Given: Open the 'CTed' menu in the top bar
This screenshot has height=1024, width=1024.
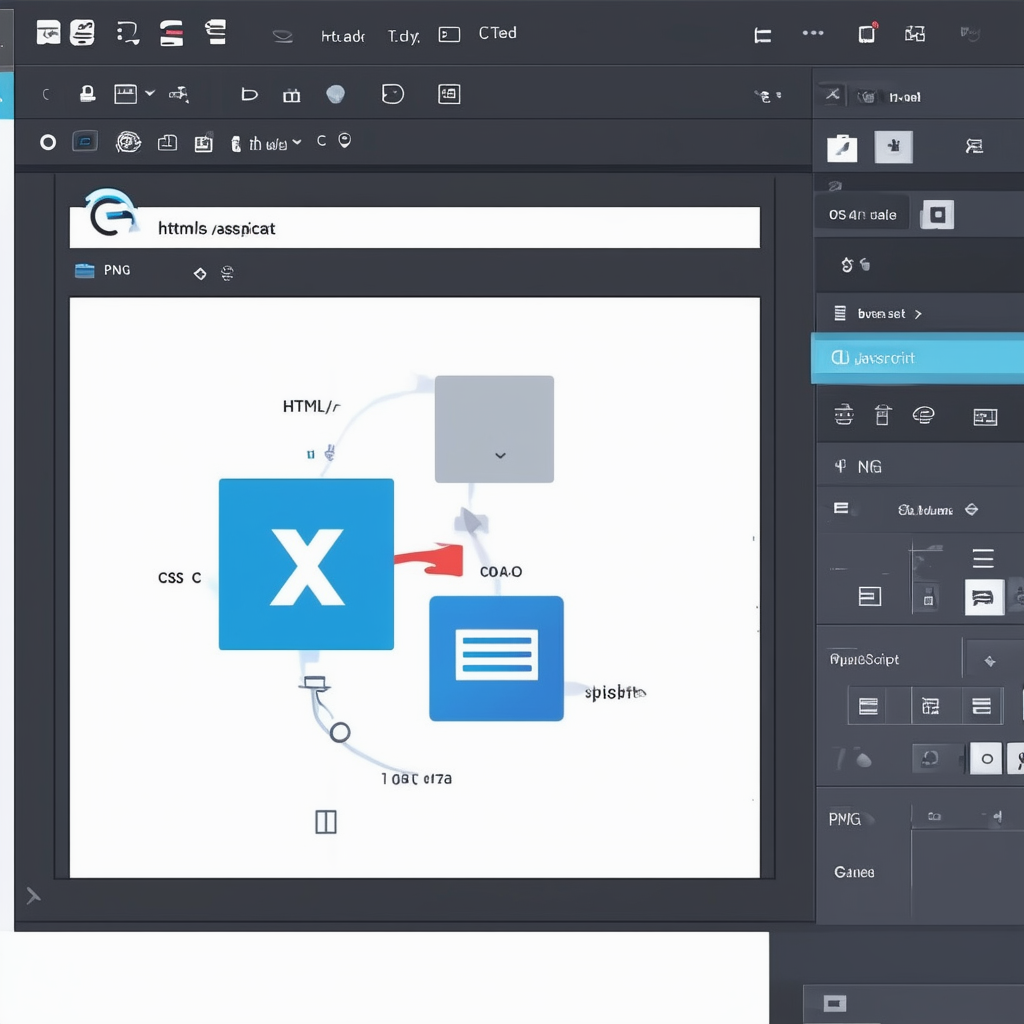Looking at the screenshot, I should pyautogui.click(x=497, y=33).
